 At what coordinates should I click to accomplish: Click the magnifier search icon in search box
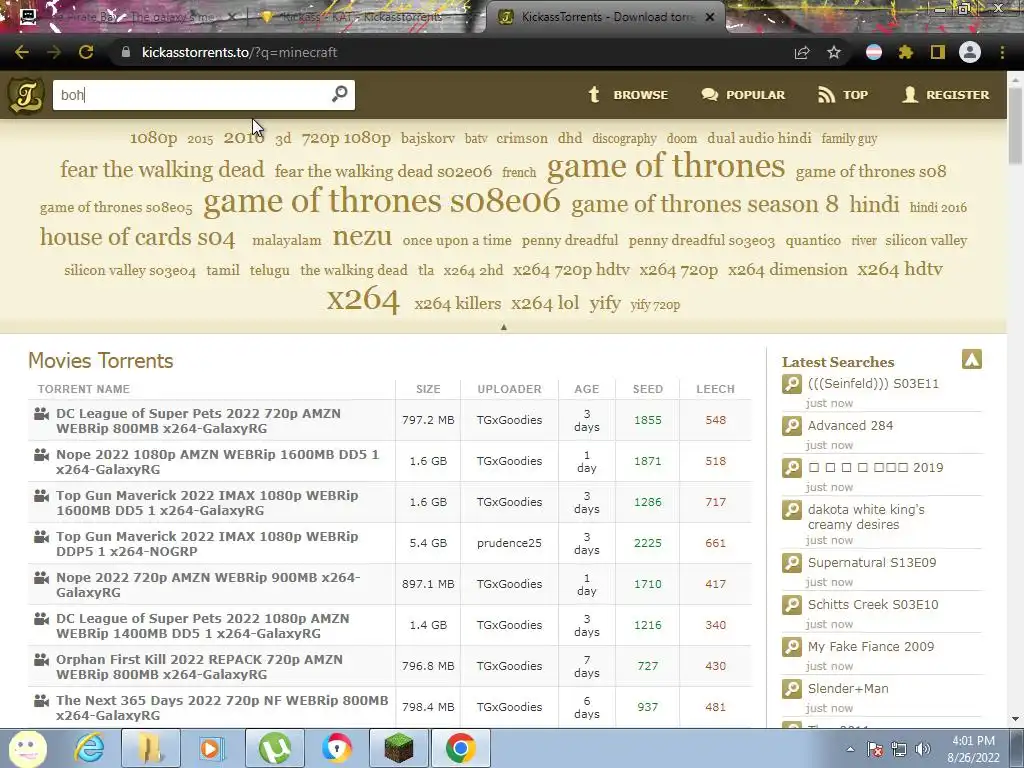[x=339, y=95]
